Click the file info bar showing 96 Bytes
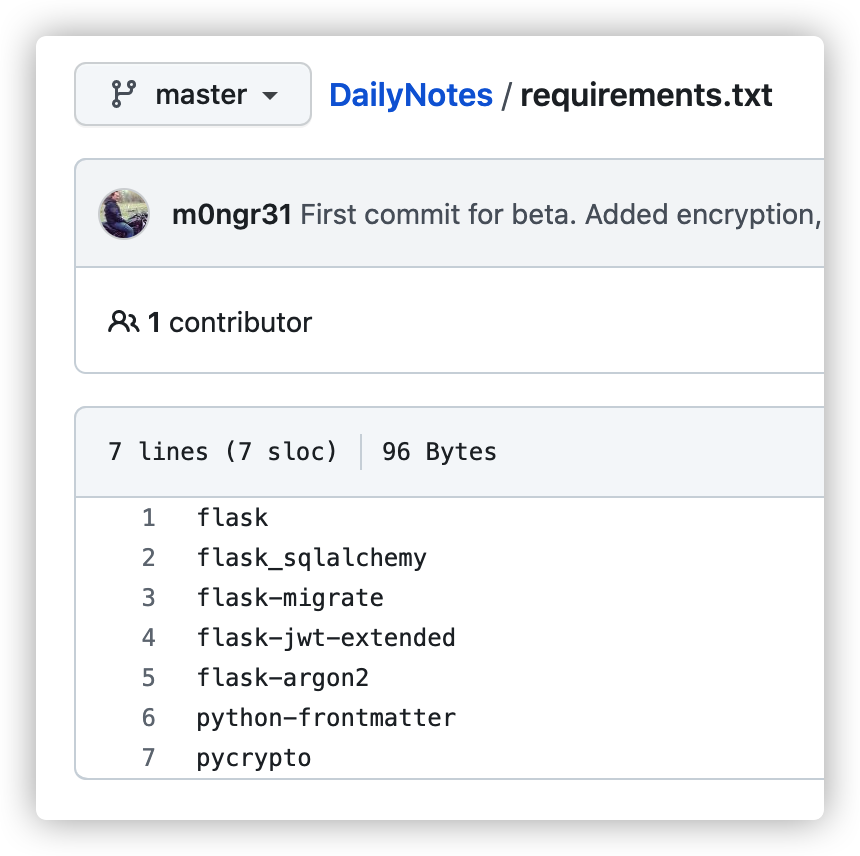Image resolution: width=860 pixels, height=856 pixels. pos(438,452)
